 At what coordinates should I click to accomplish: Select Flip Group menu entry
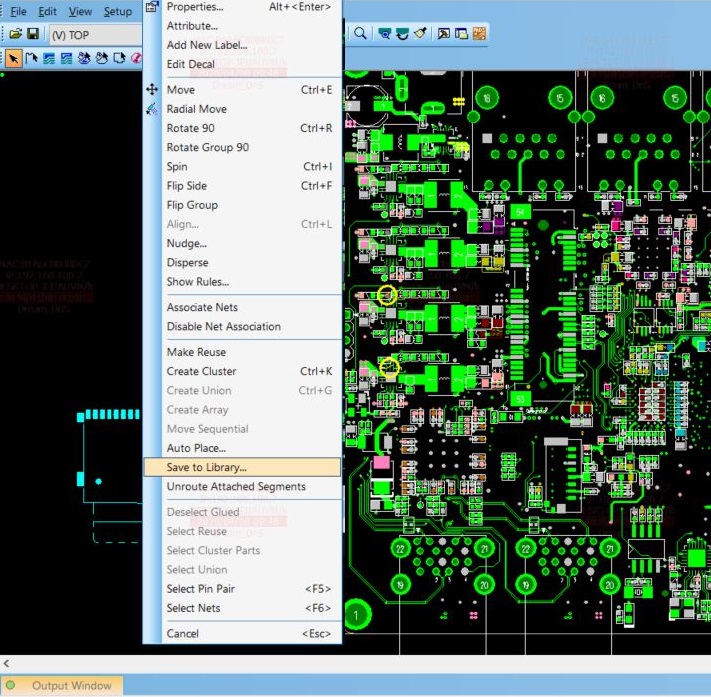click(243, 205)
